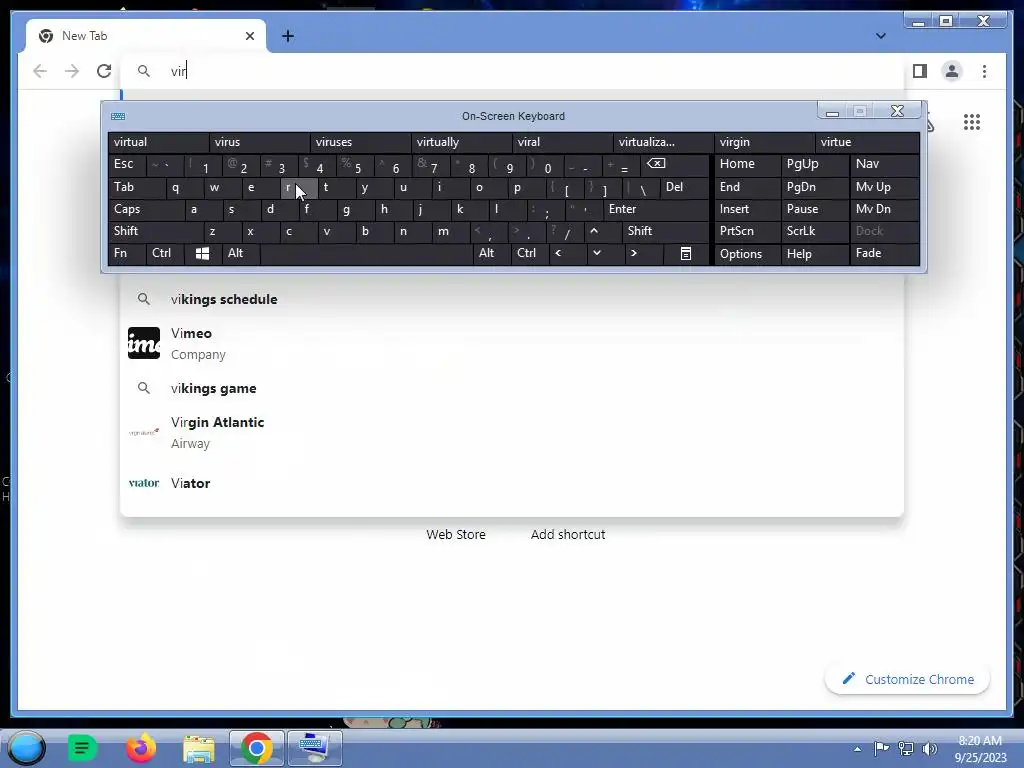Choose 'virtual' word prediction
The height and width of the screenshot is (768, 1024).
[159, 142]
